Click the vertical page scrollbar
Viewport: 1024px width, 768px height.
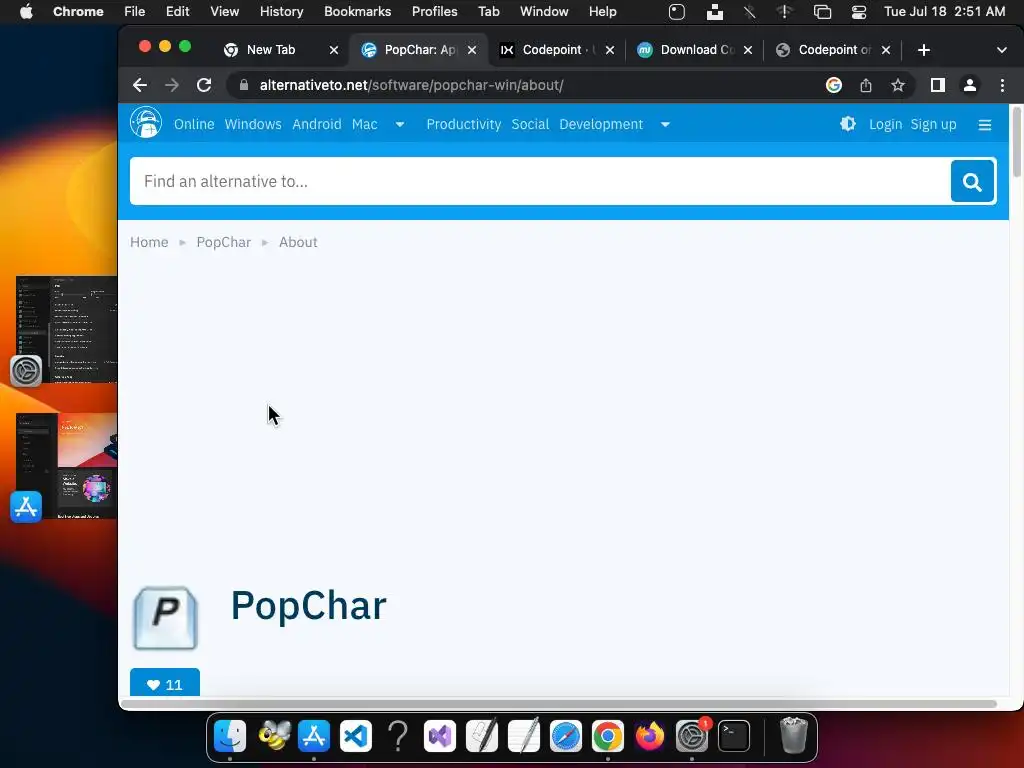click(x=1016, y=142)
